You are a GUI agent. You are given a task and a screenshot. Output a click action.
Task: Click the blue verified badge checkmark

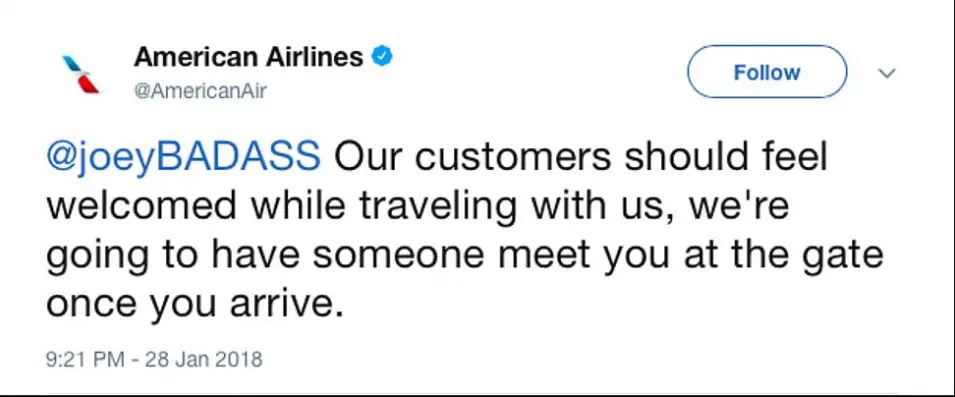pos(383,57)
